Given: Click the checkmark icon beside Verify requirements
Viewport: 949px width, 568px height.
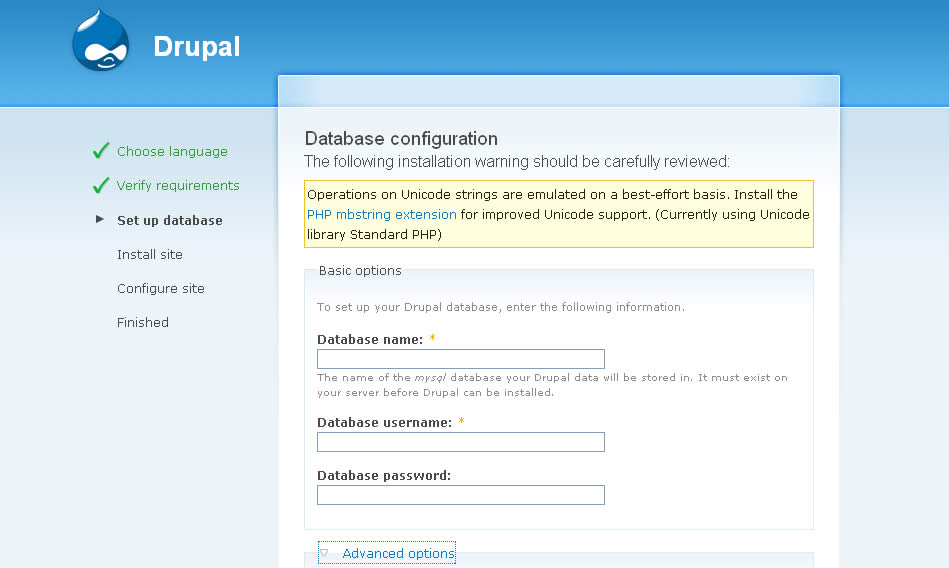Looking at the screenshot, I should tap(100, 185).
